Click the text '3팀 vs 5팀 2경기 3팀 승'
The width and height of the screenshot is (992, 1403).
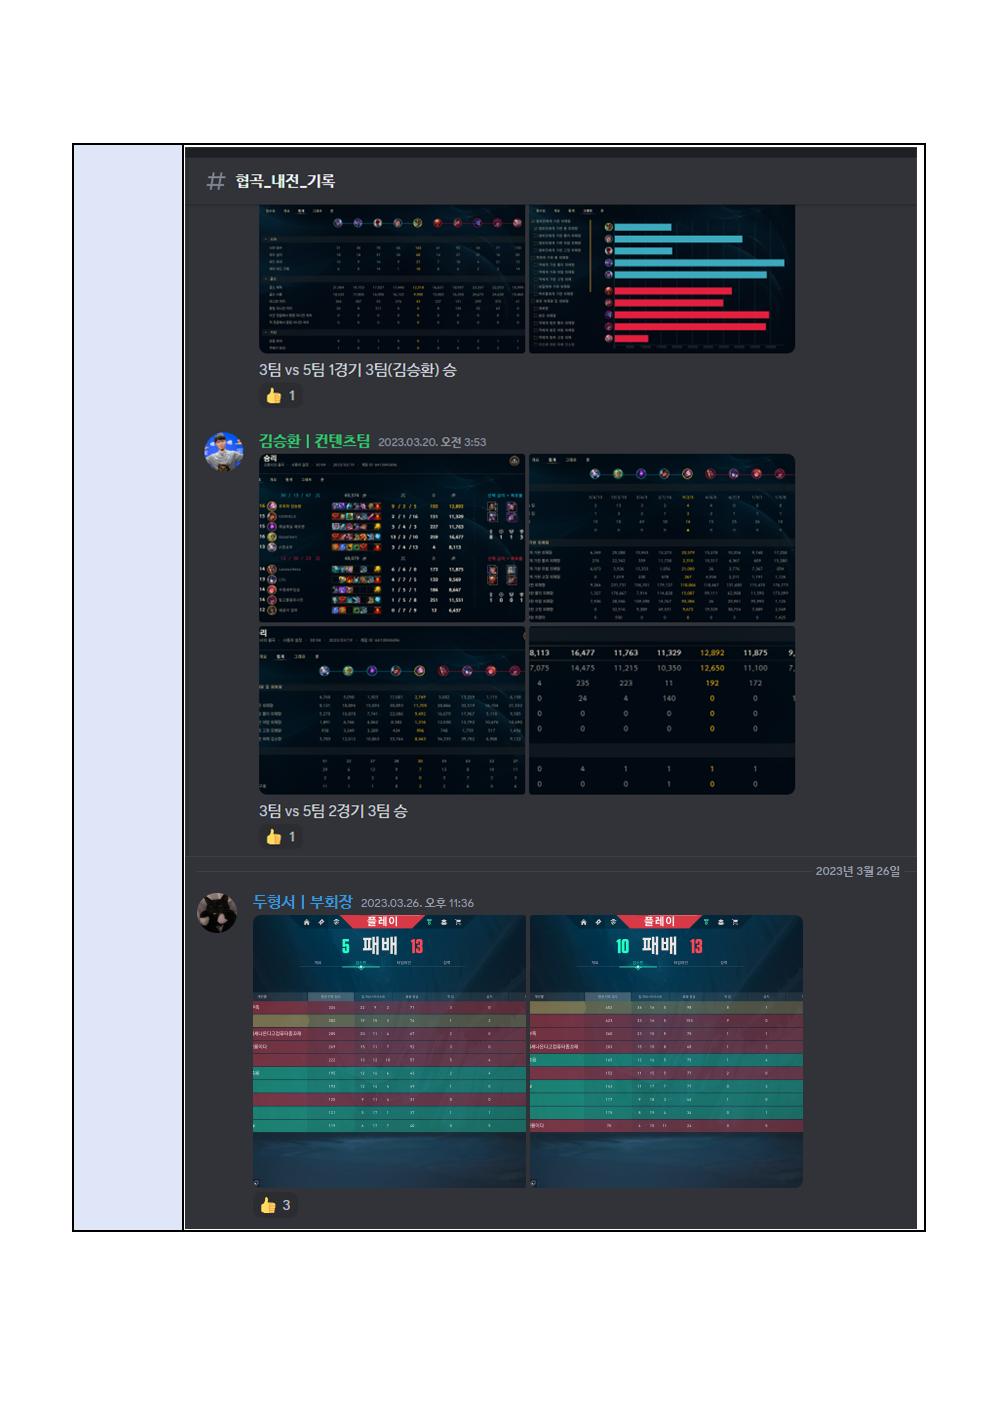point(333,811)
